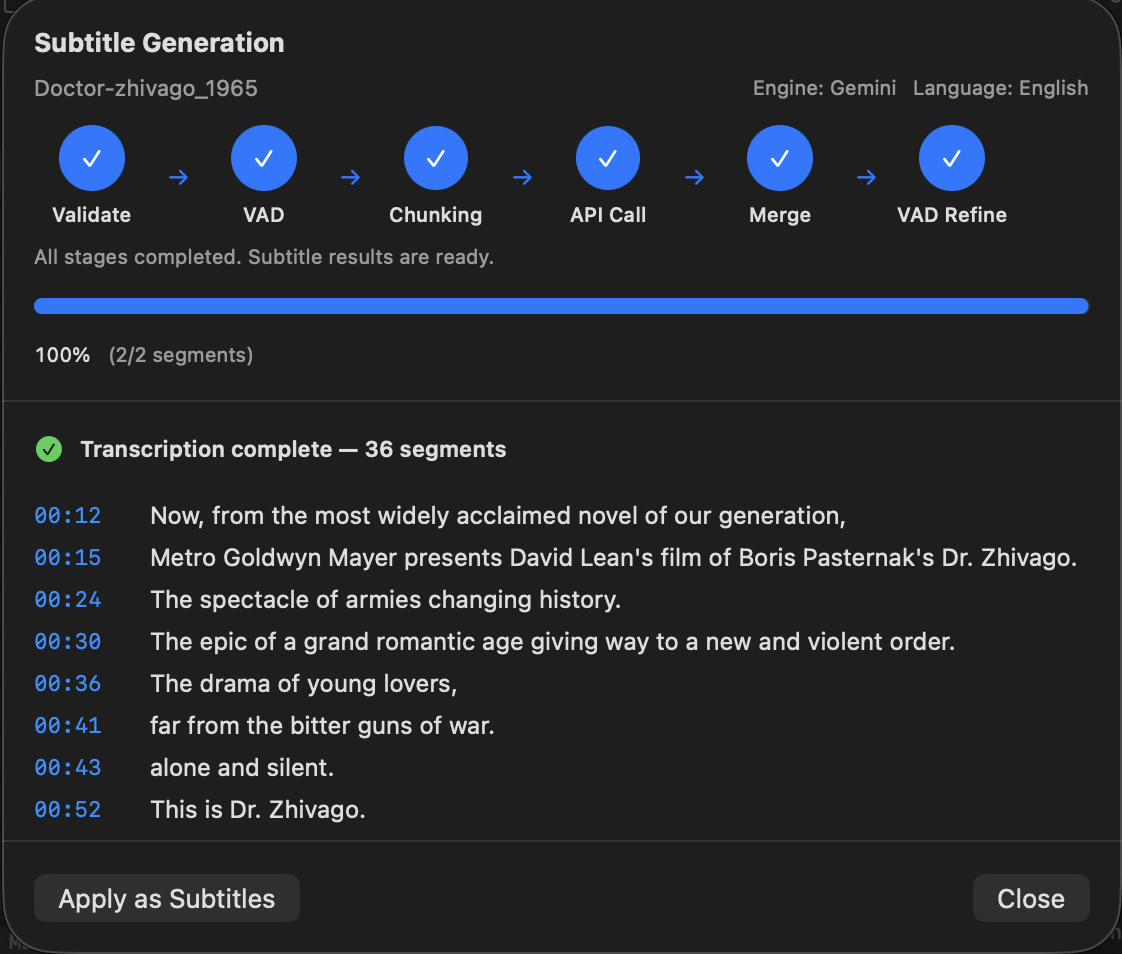The height and width of the screenshot is (954, 1122).
Task: Click the "(2/2 segments)" counter
Action: click(x=181, y=355)
